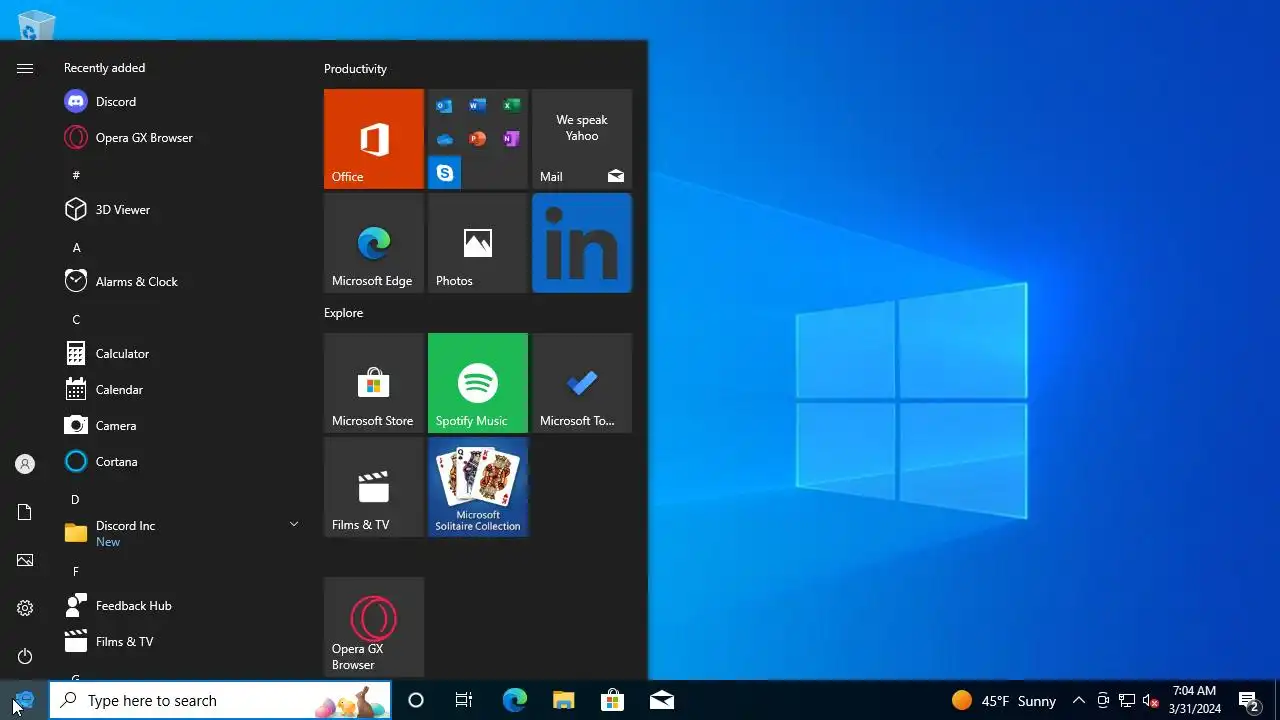Screen dimensions: 1280x720
Task: Click the letter D section header
Action: [x=75, y=499]
